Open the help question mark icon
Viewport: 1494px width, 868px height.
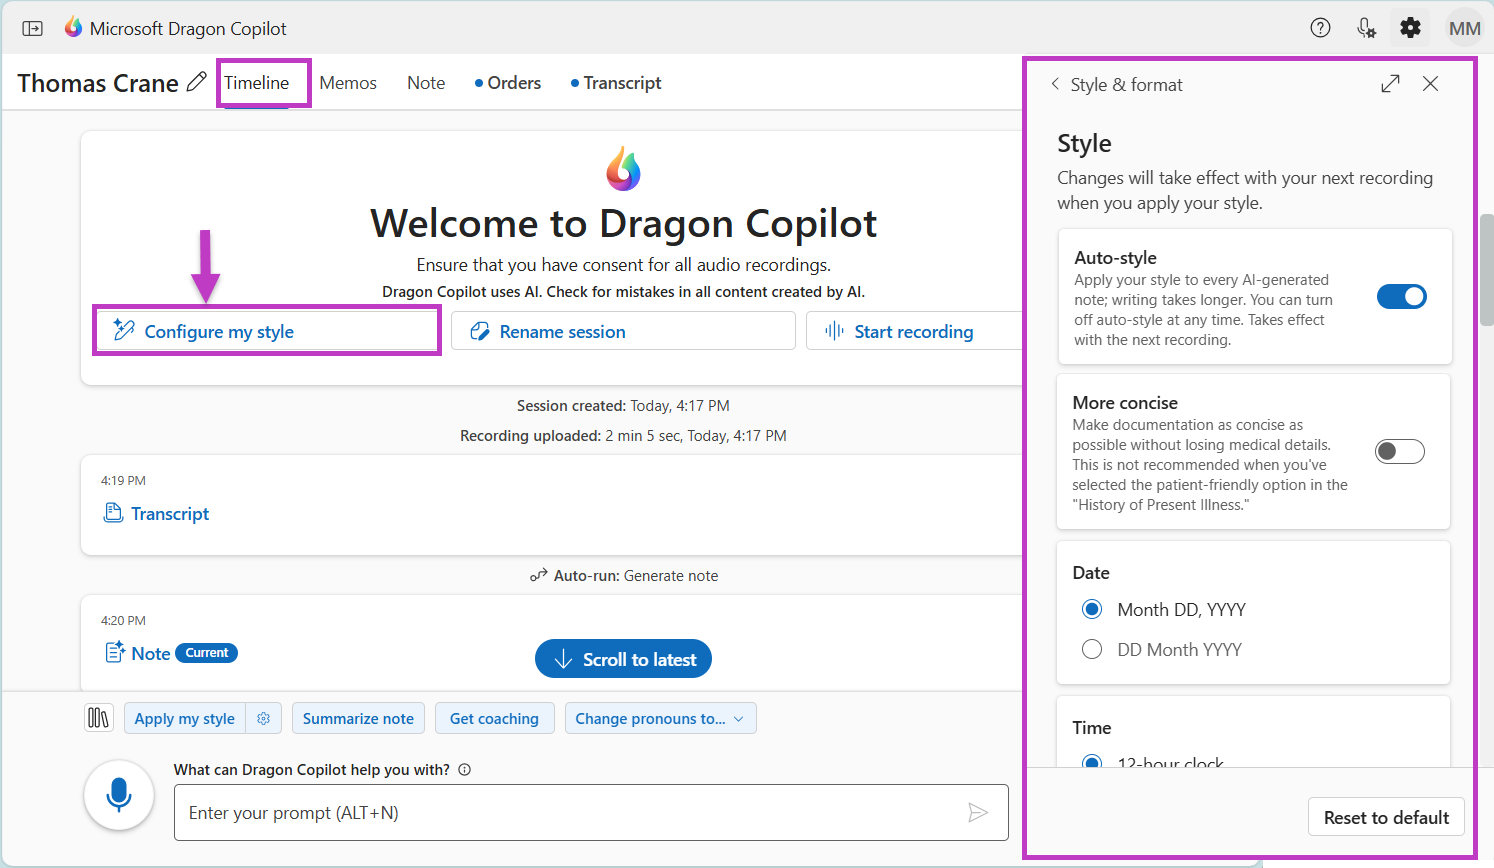click(1320, 28)
